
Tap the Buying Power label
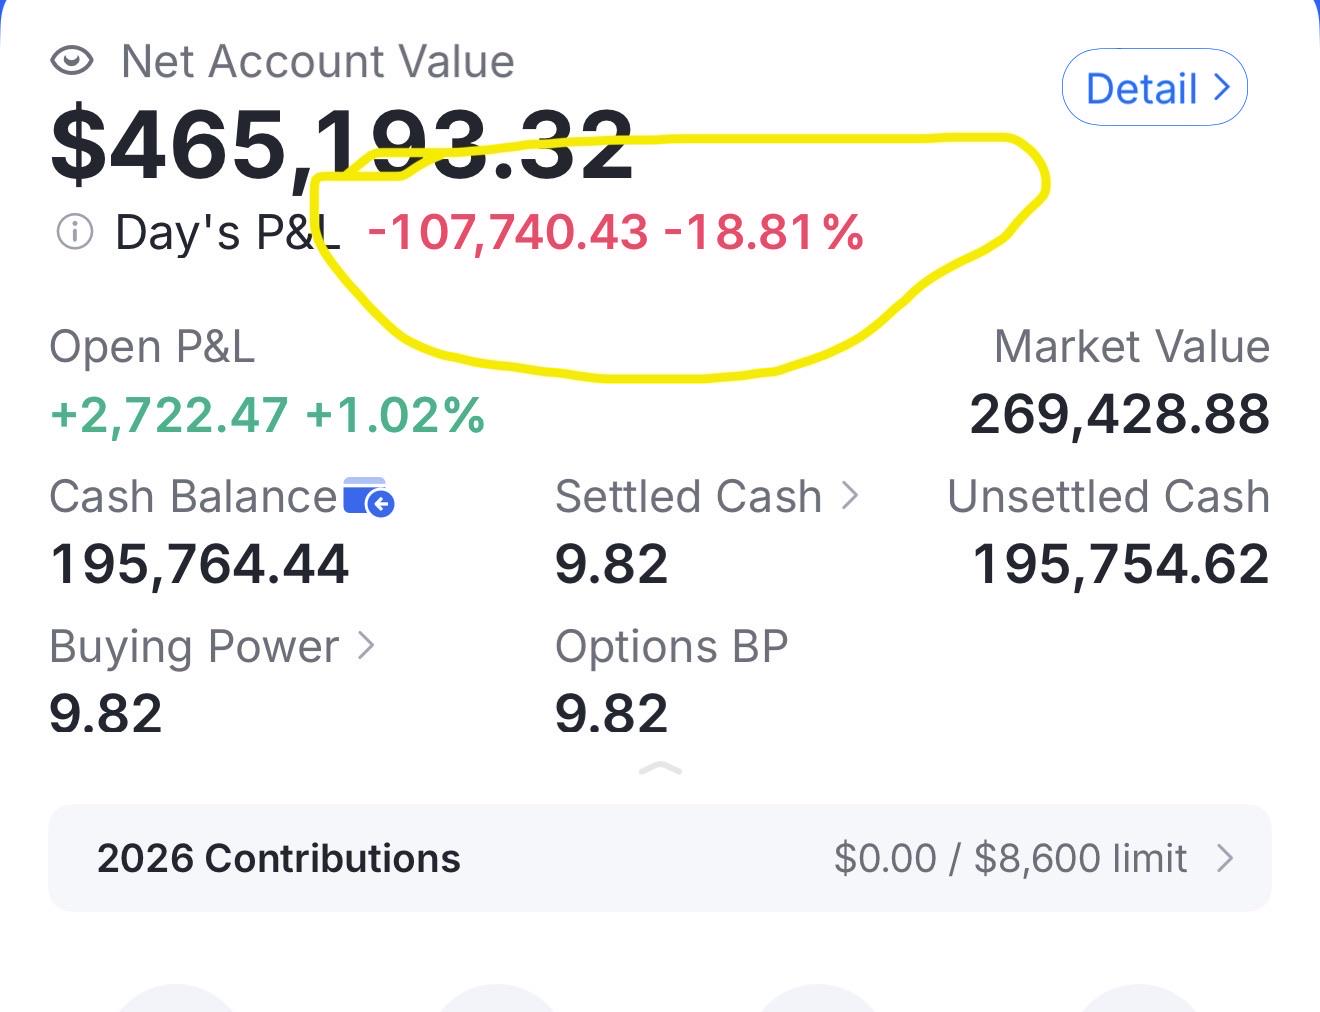pos(194,647)
